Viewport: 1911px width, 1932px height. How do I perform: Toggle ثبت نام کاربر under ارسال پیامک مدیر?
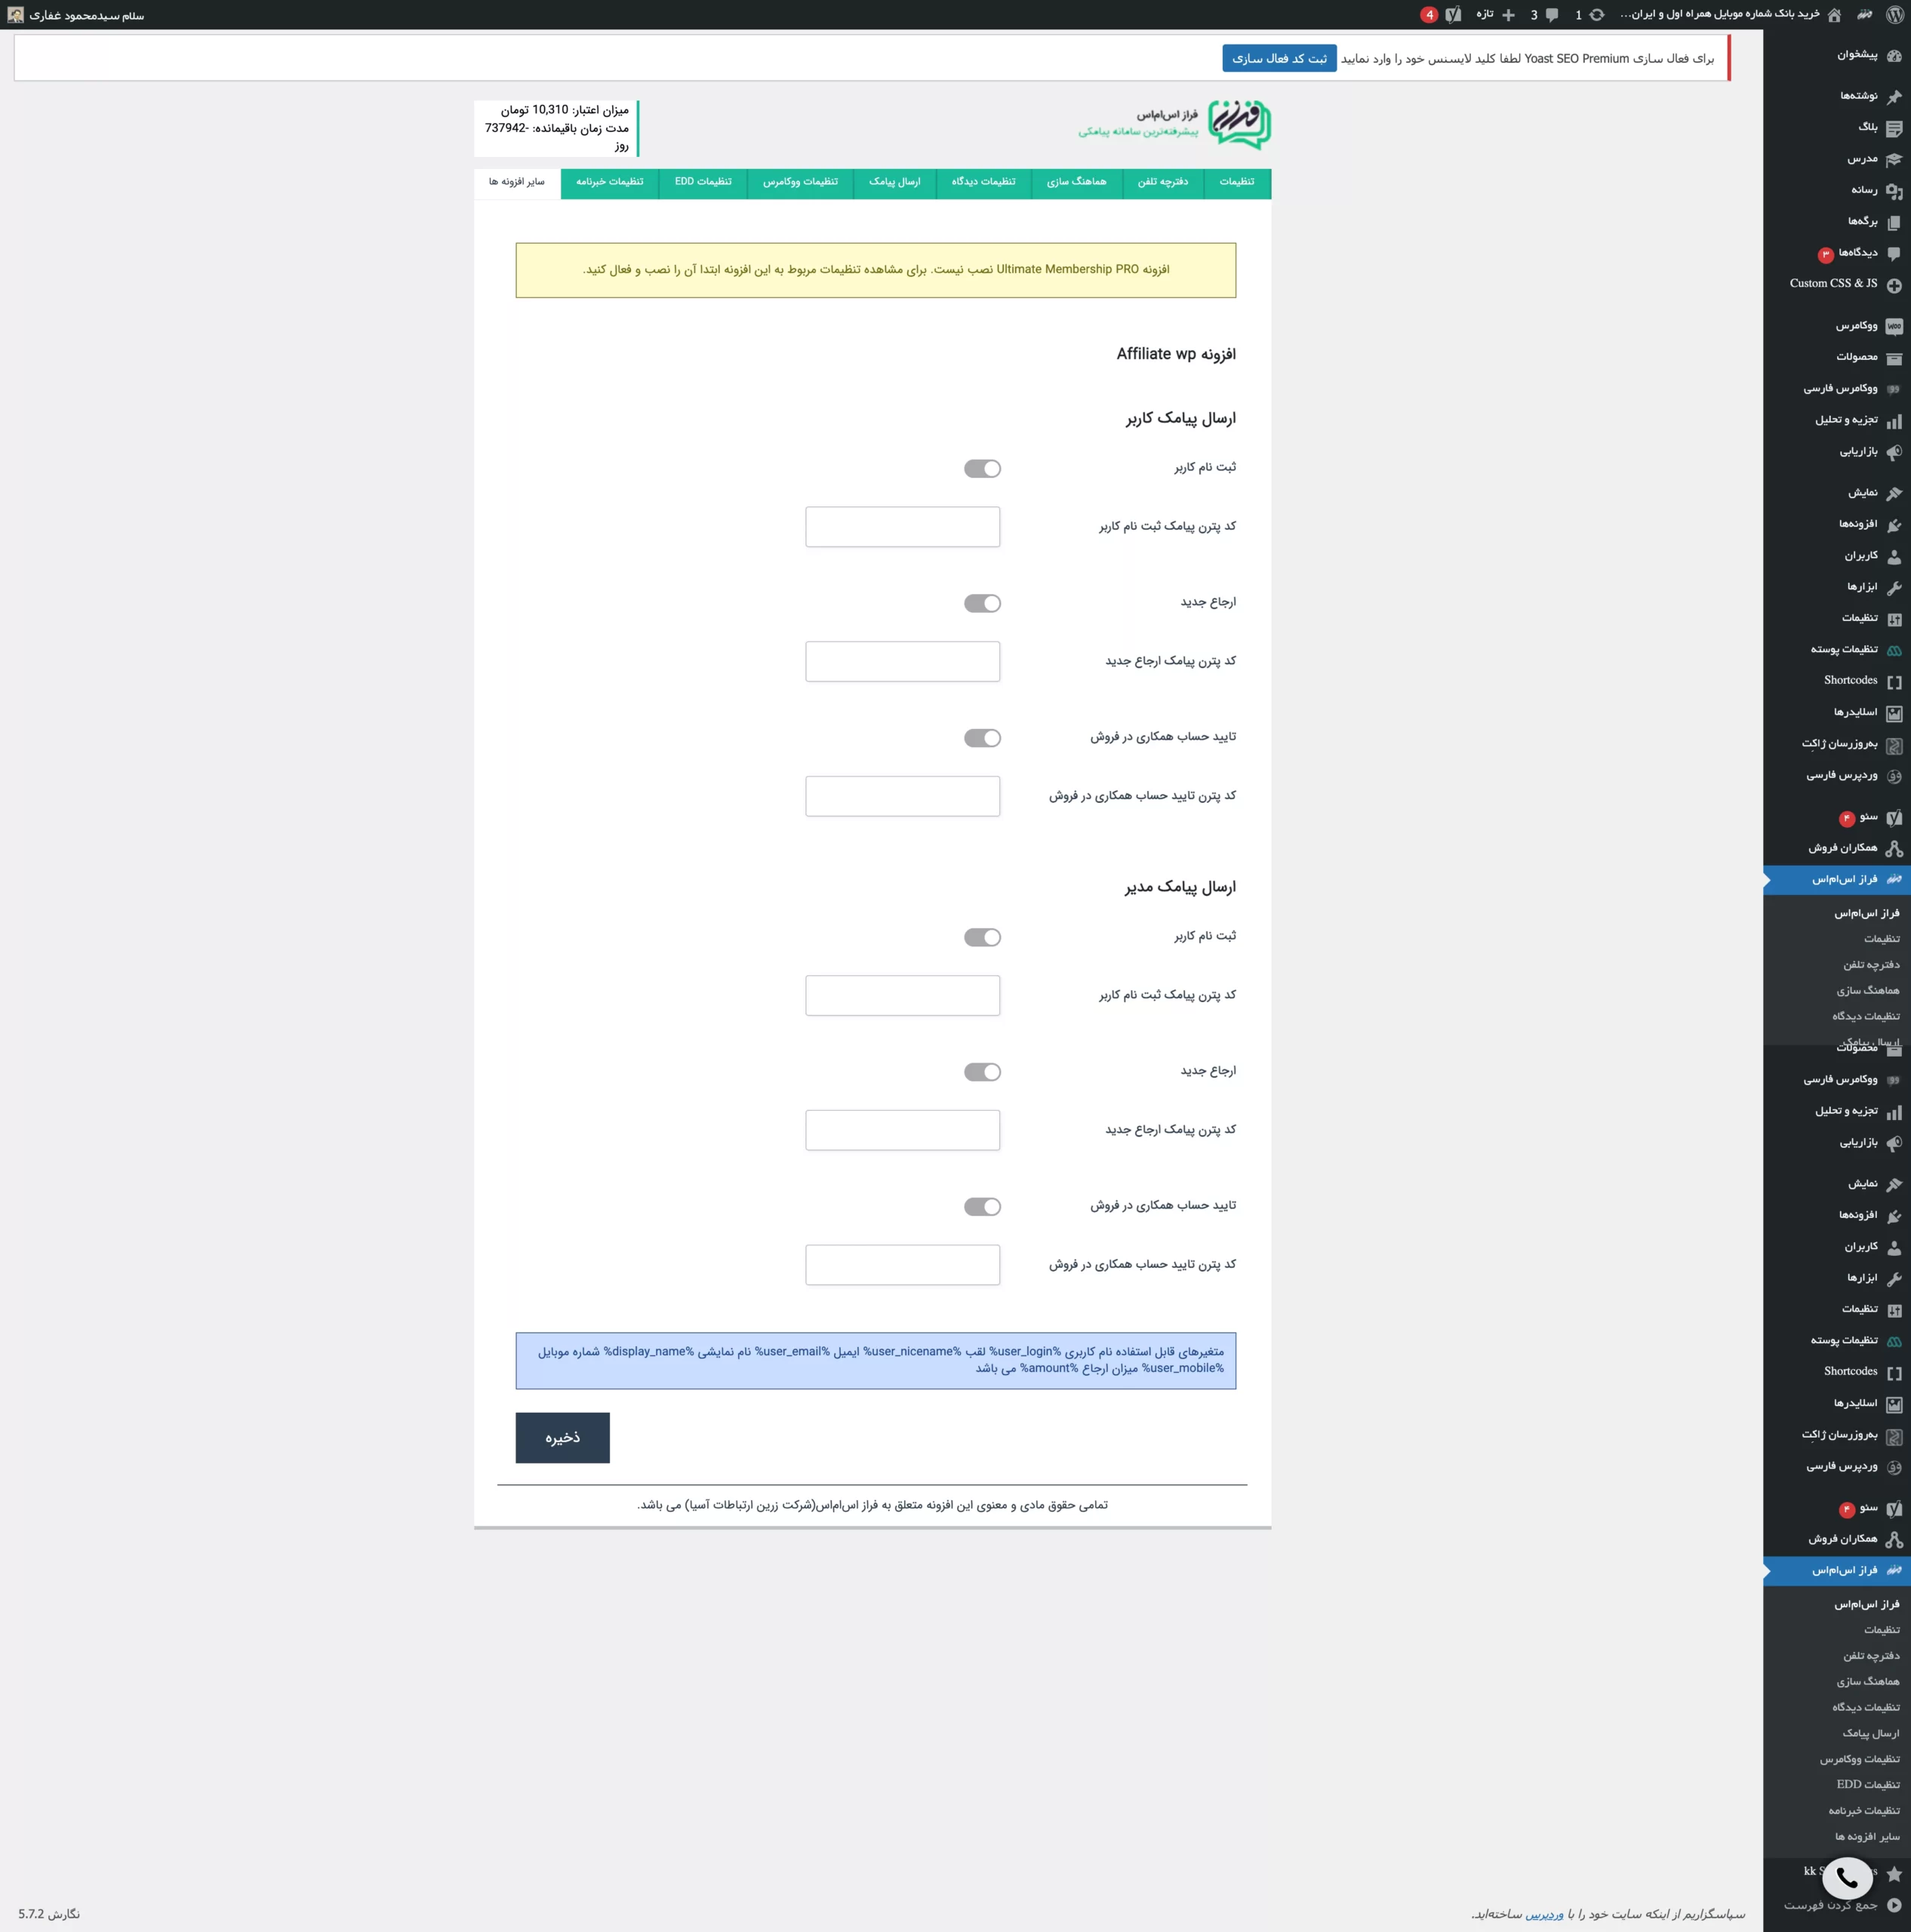[982, 937]
